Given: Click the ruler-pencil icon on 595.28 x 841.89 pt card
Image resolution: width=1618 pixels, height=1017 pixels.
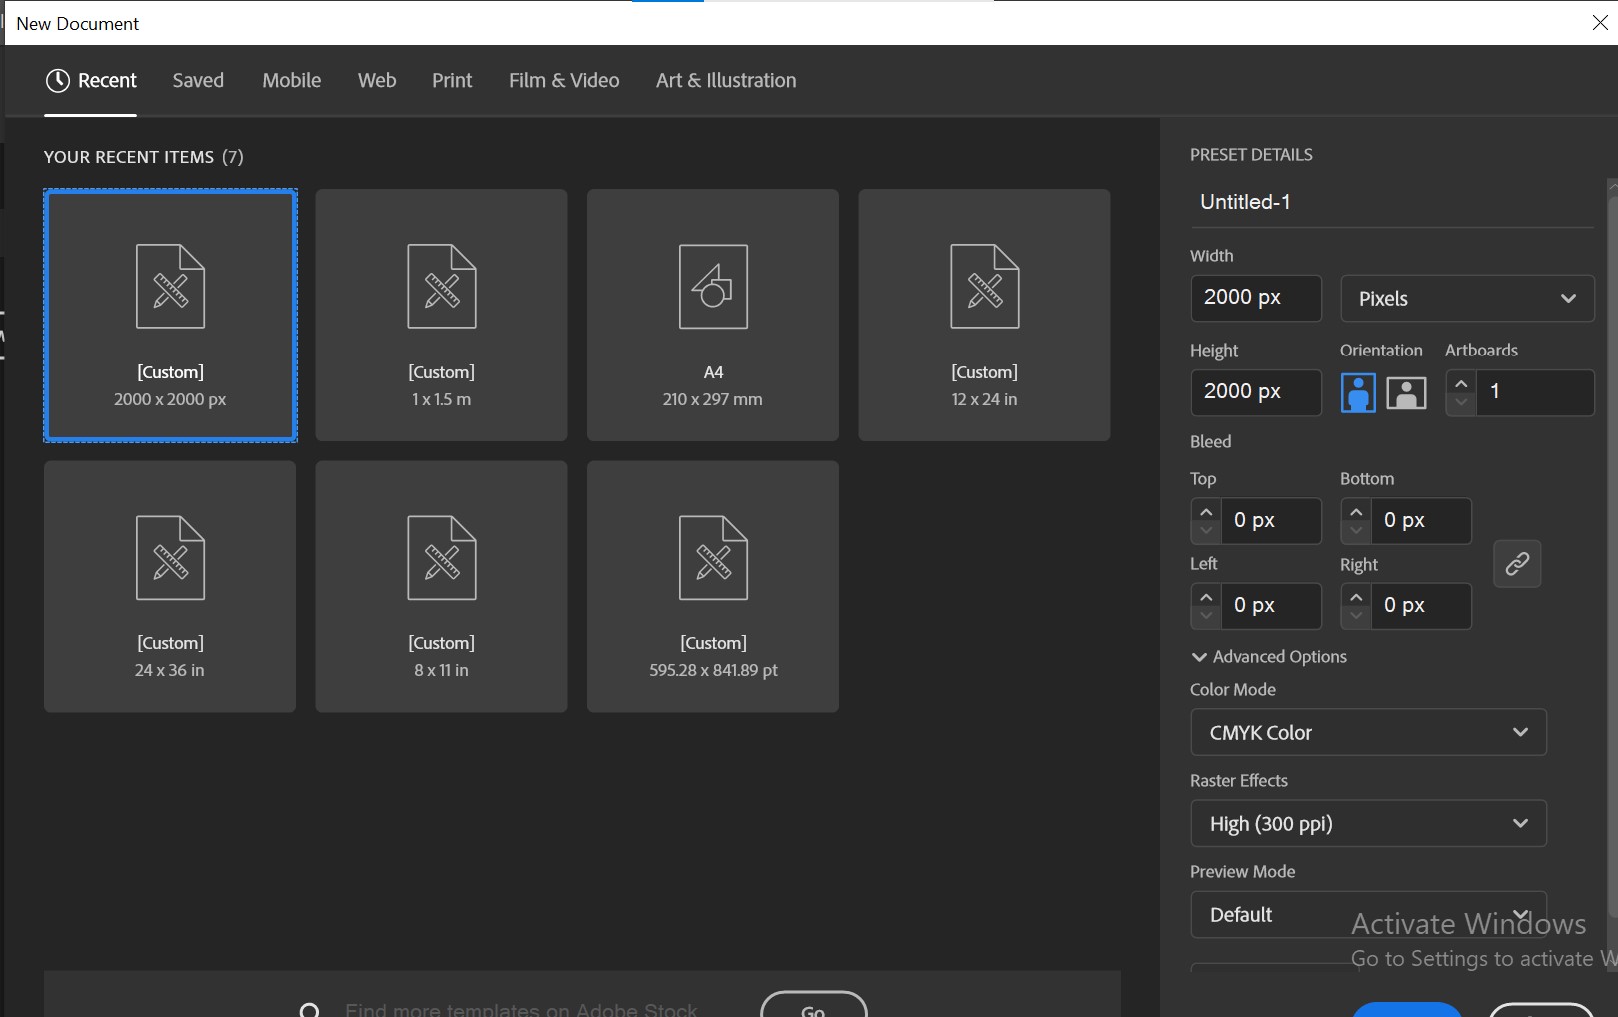Looking at the screenshot, I should (713, 558).
